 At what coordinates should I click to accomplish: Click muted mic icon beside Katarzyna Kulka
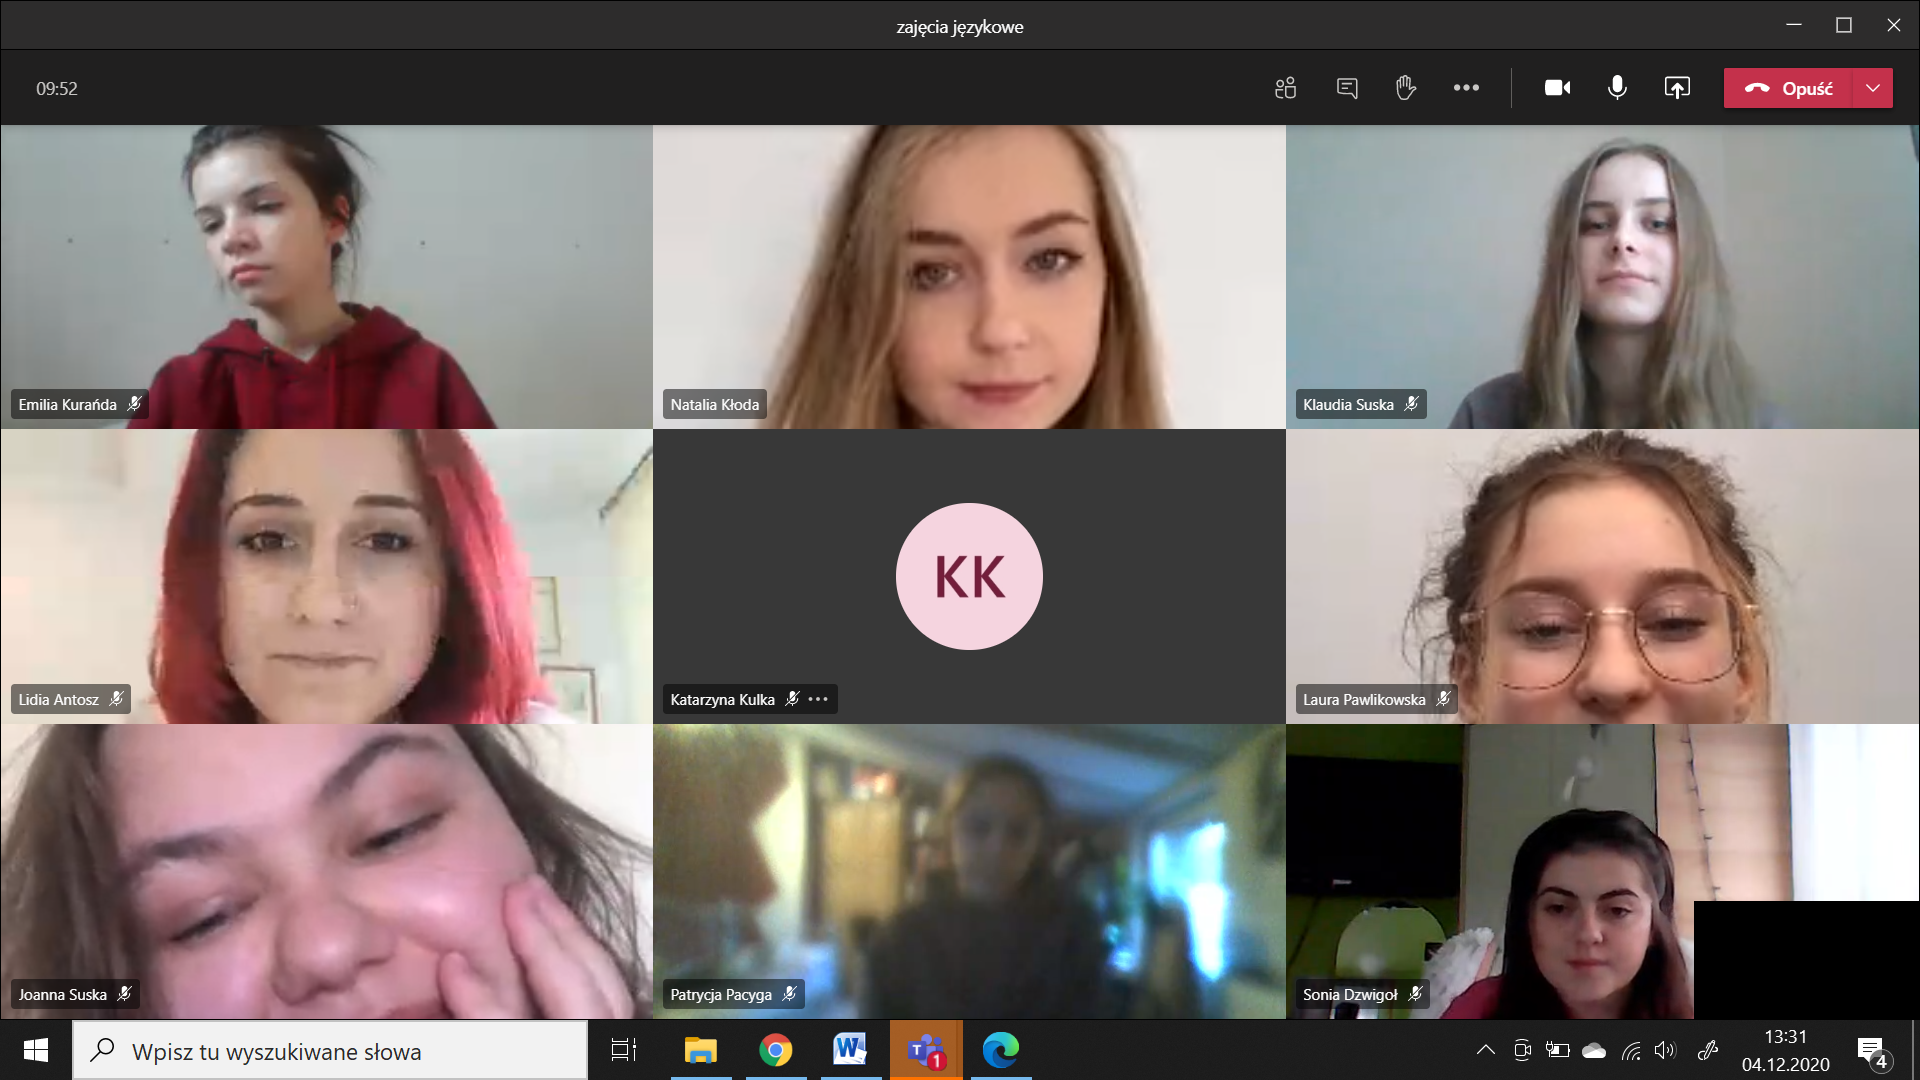pyautogui.click(x=792, y=698)
